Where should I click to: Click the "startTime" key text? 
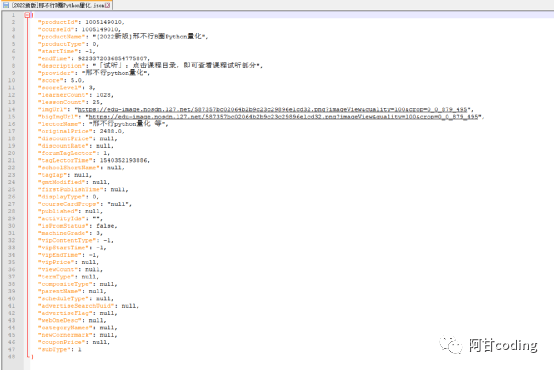coord(57,51)
